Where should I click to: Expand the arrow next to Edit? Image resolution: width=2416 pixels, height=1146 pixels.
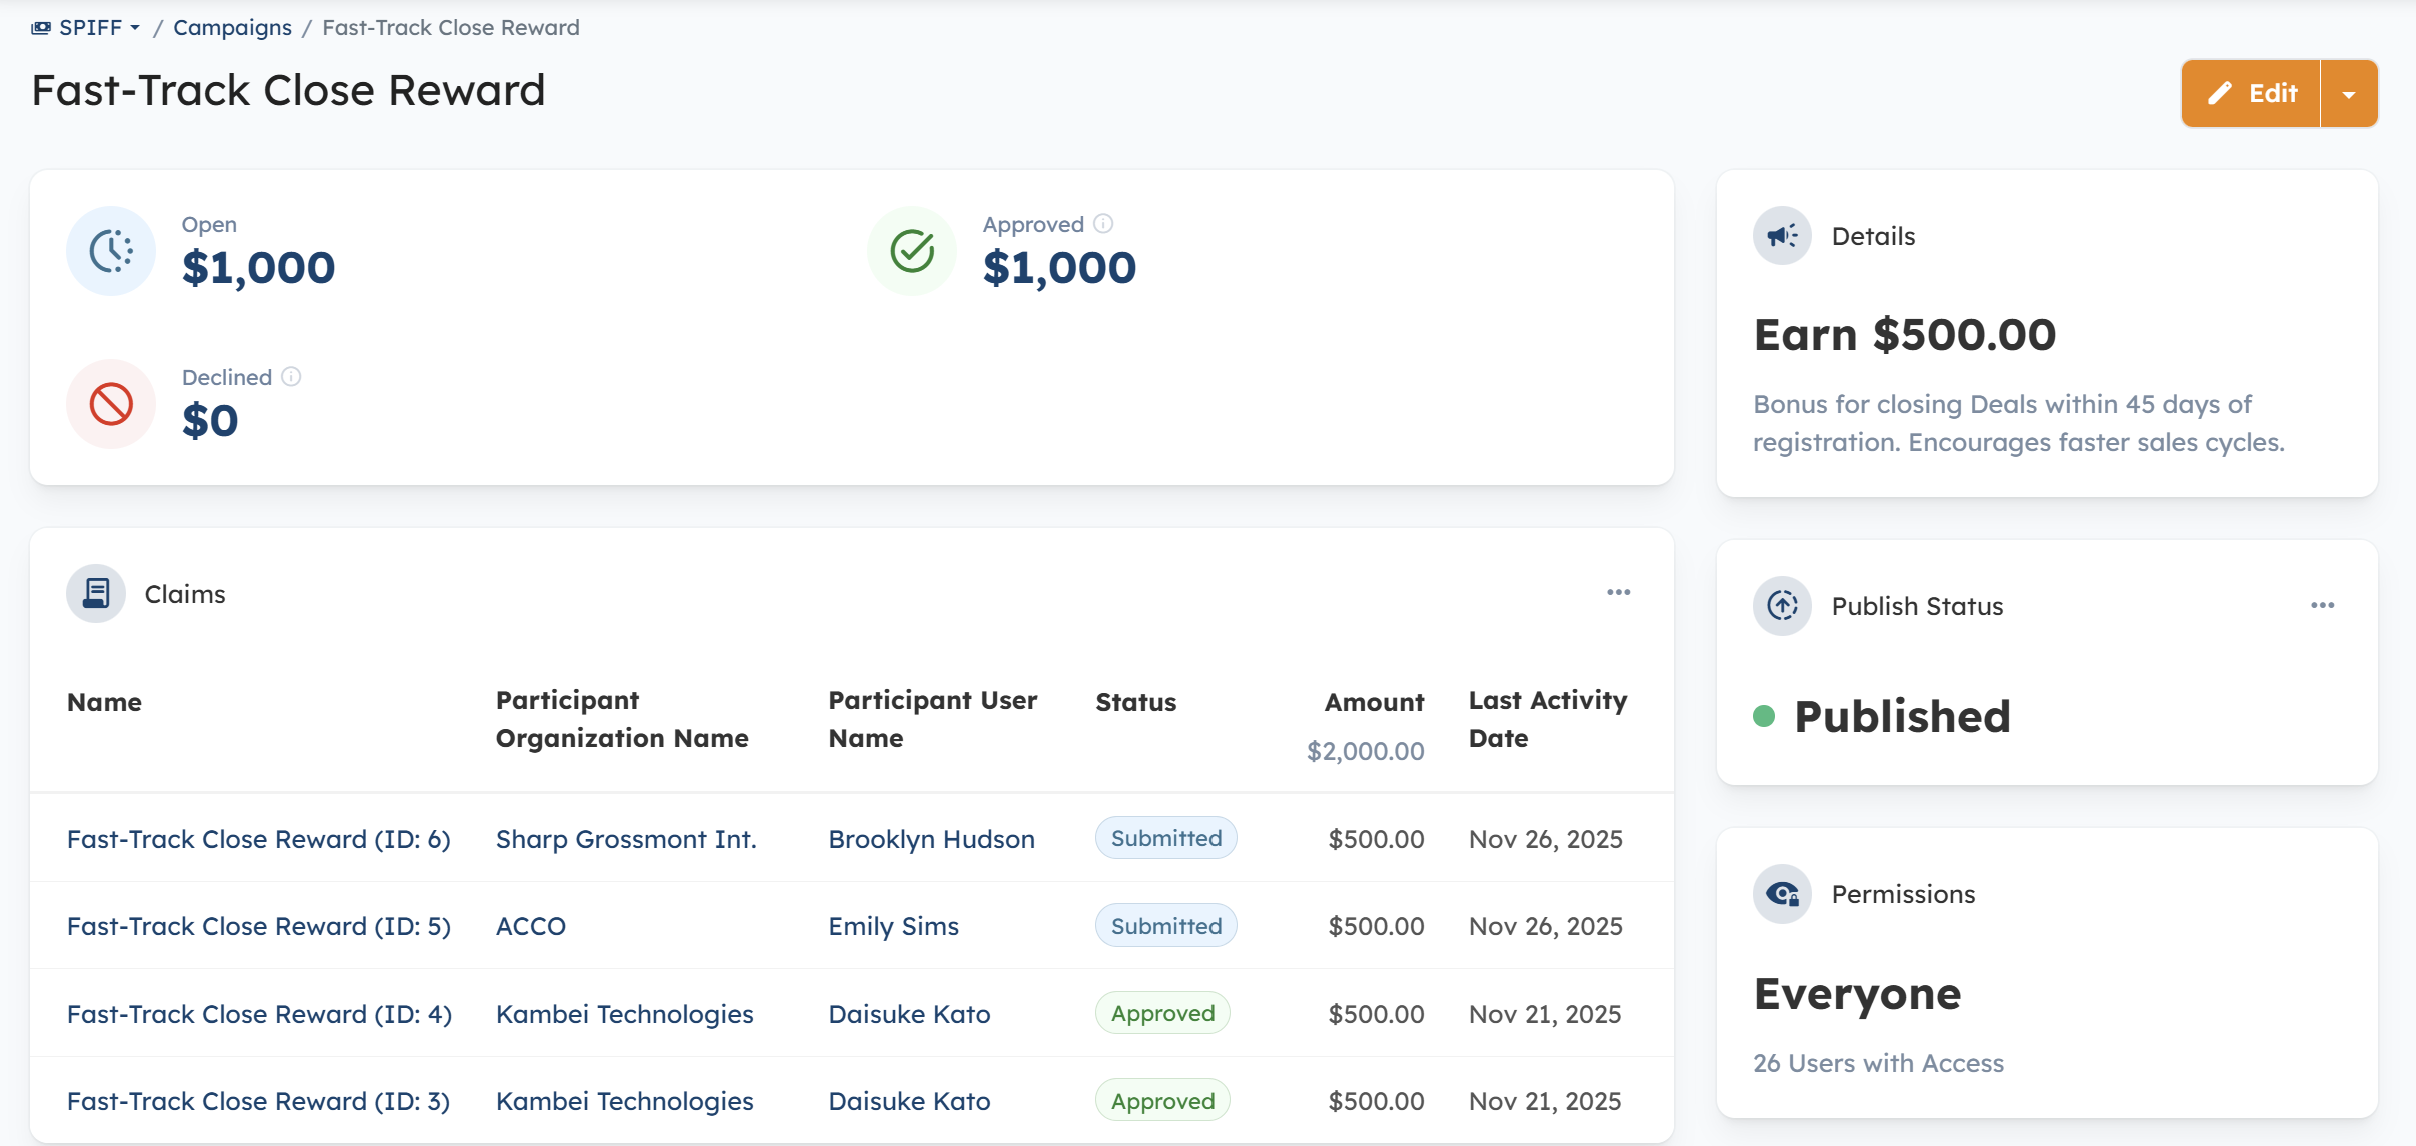[x=2349, y=94]
